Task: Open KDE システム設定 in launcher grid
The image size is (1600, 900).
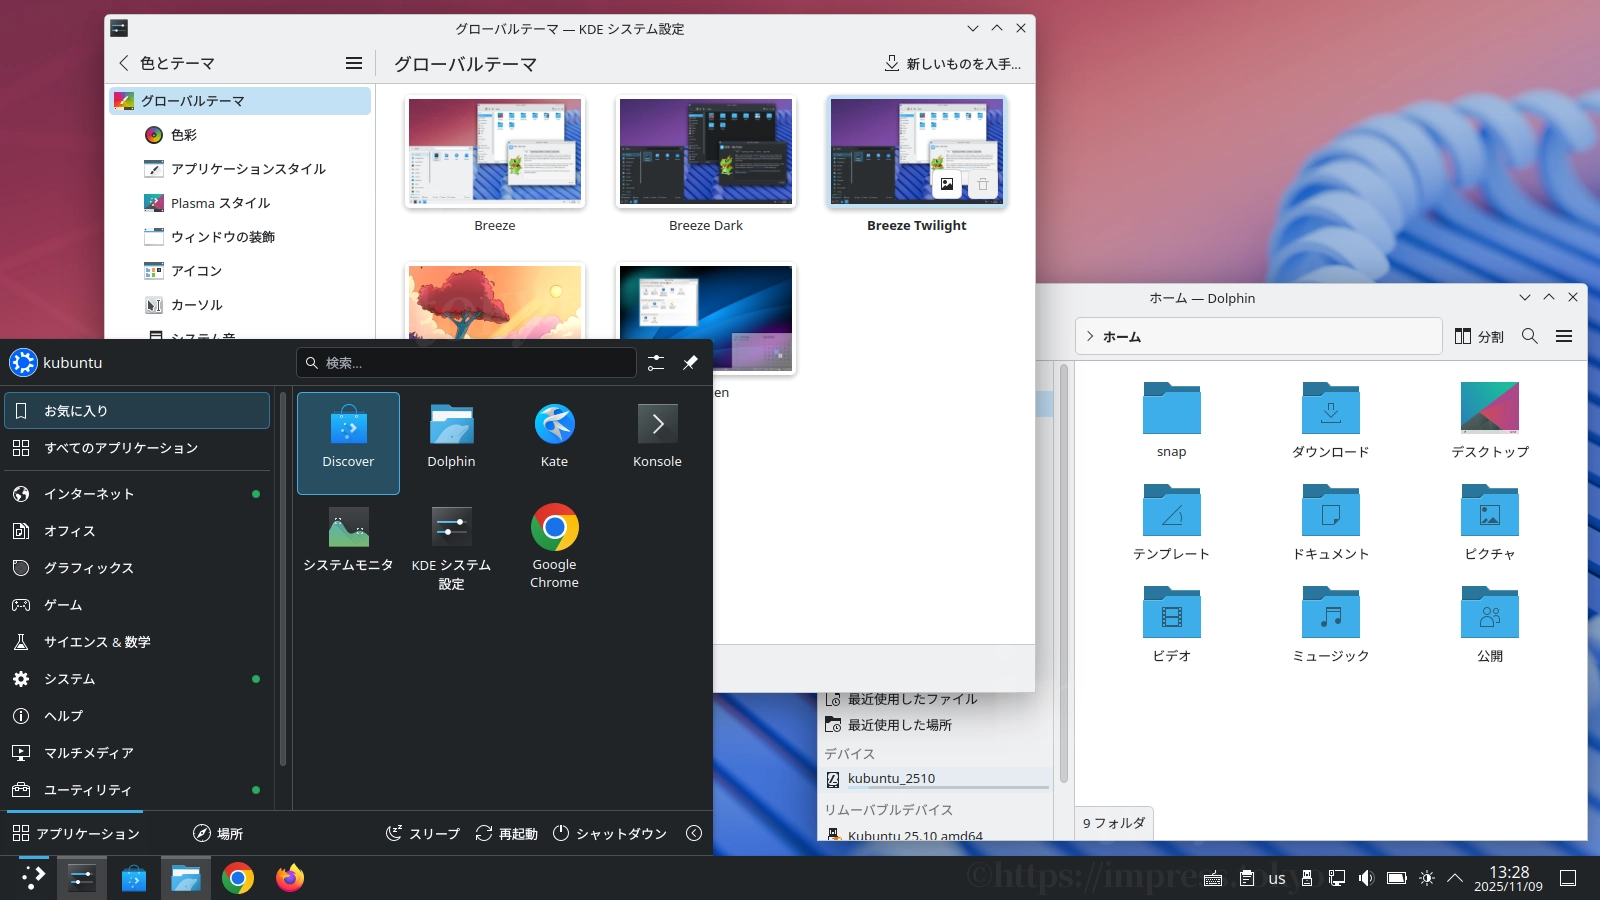Action: pos(451,547)
